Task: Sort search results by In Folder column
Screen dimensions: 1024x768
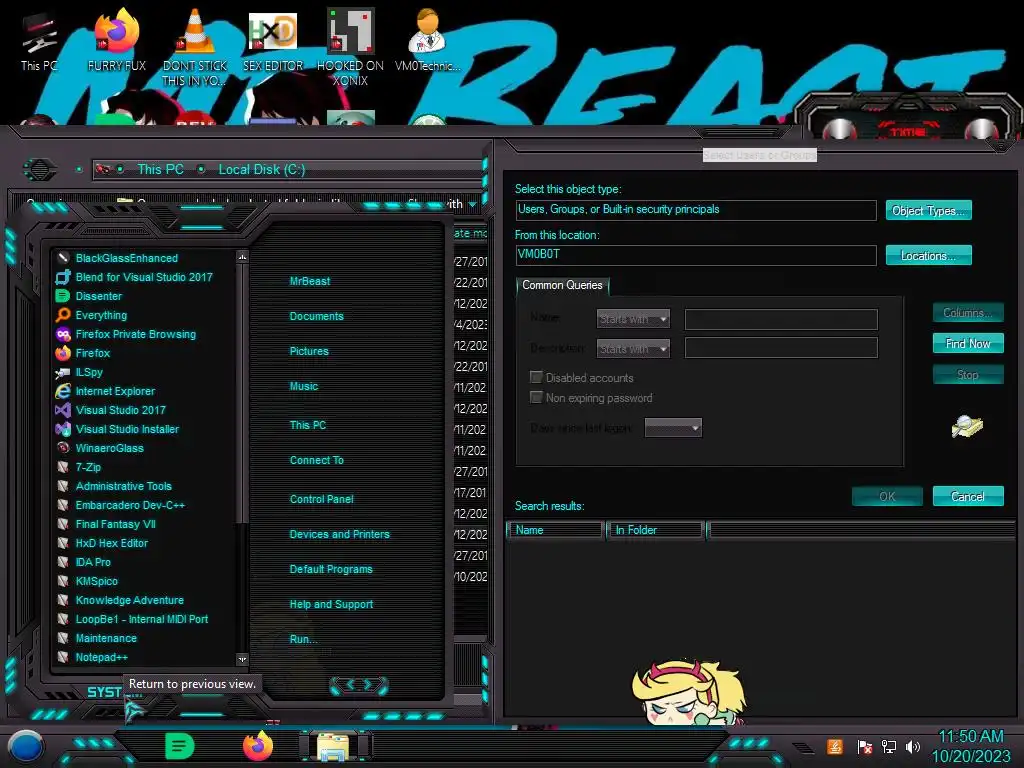Action: (655, 530)
